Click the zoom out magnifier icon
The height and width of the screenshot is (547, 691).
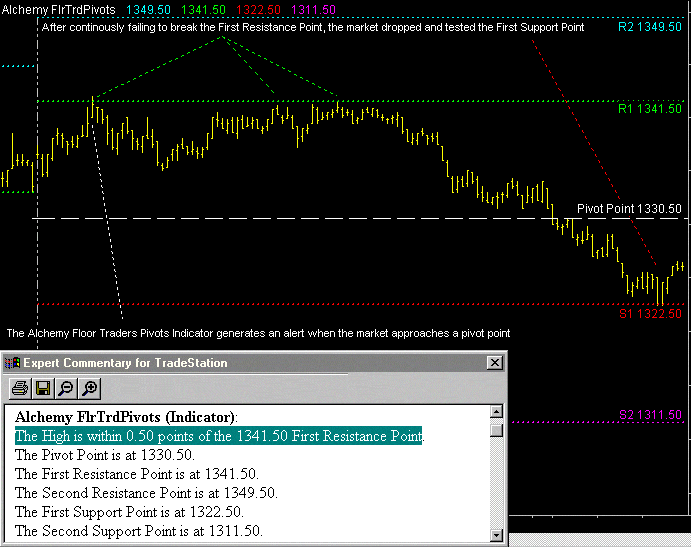click(x=66, y=388)
